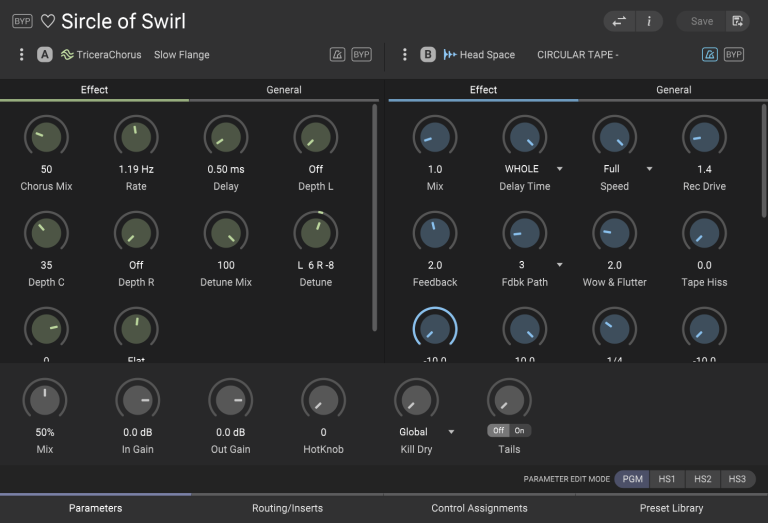Click the Depth L knob

coord(316,137)
